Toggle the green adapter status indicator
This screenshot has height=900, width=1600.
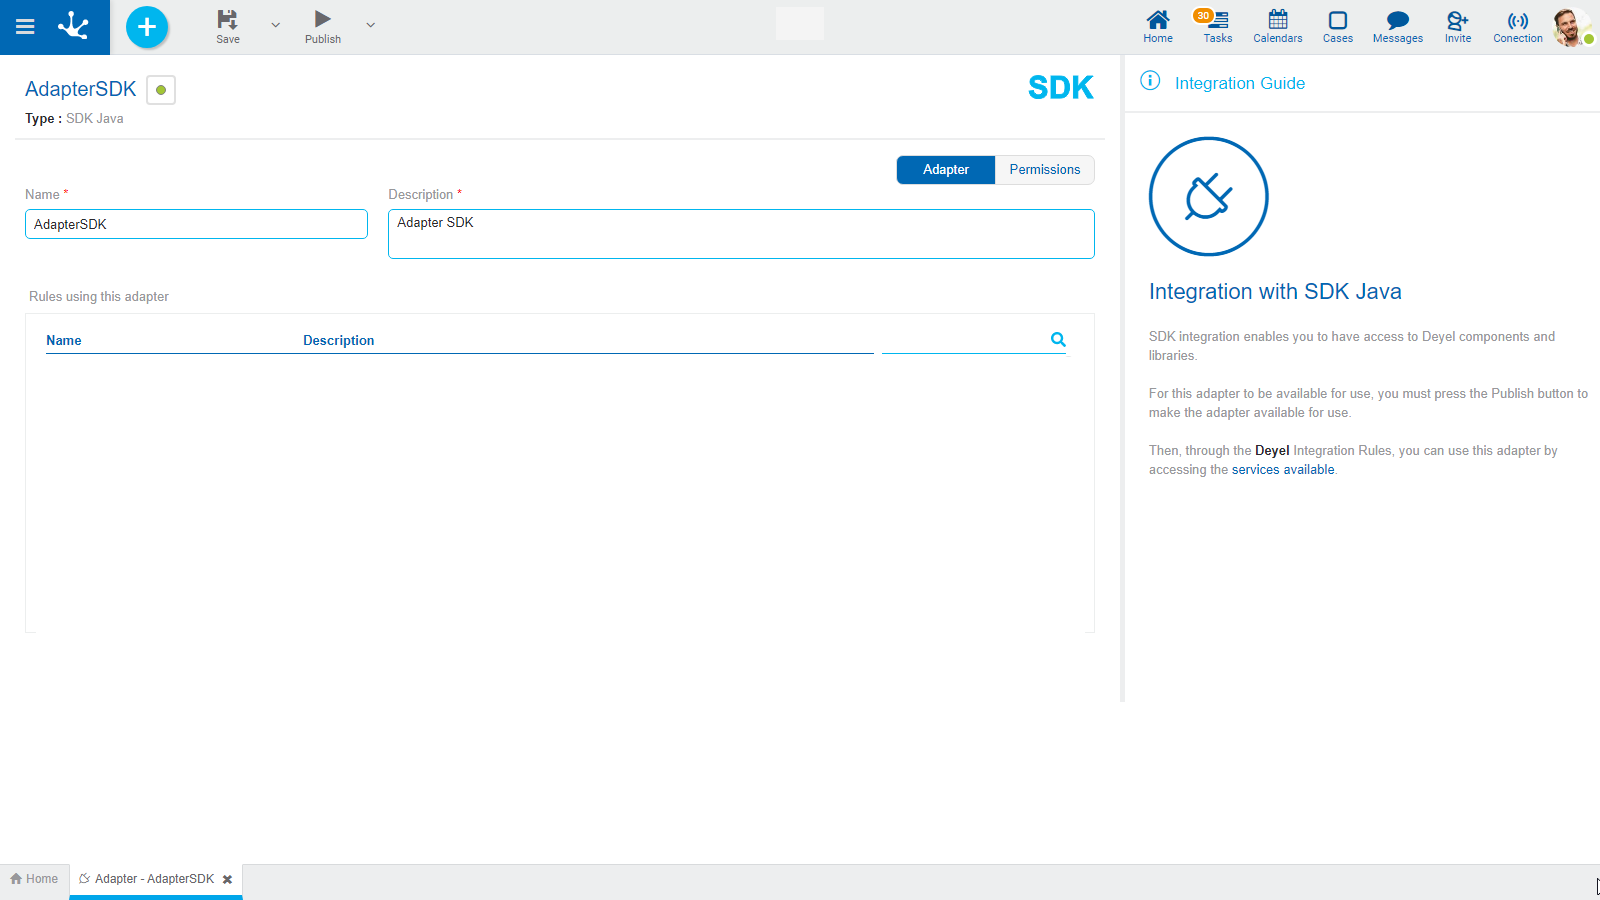[x=161, y=90]
